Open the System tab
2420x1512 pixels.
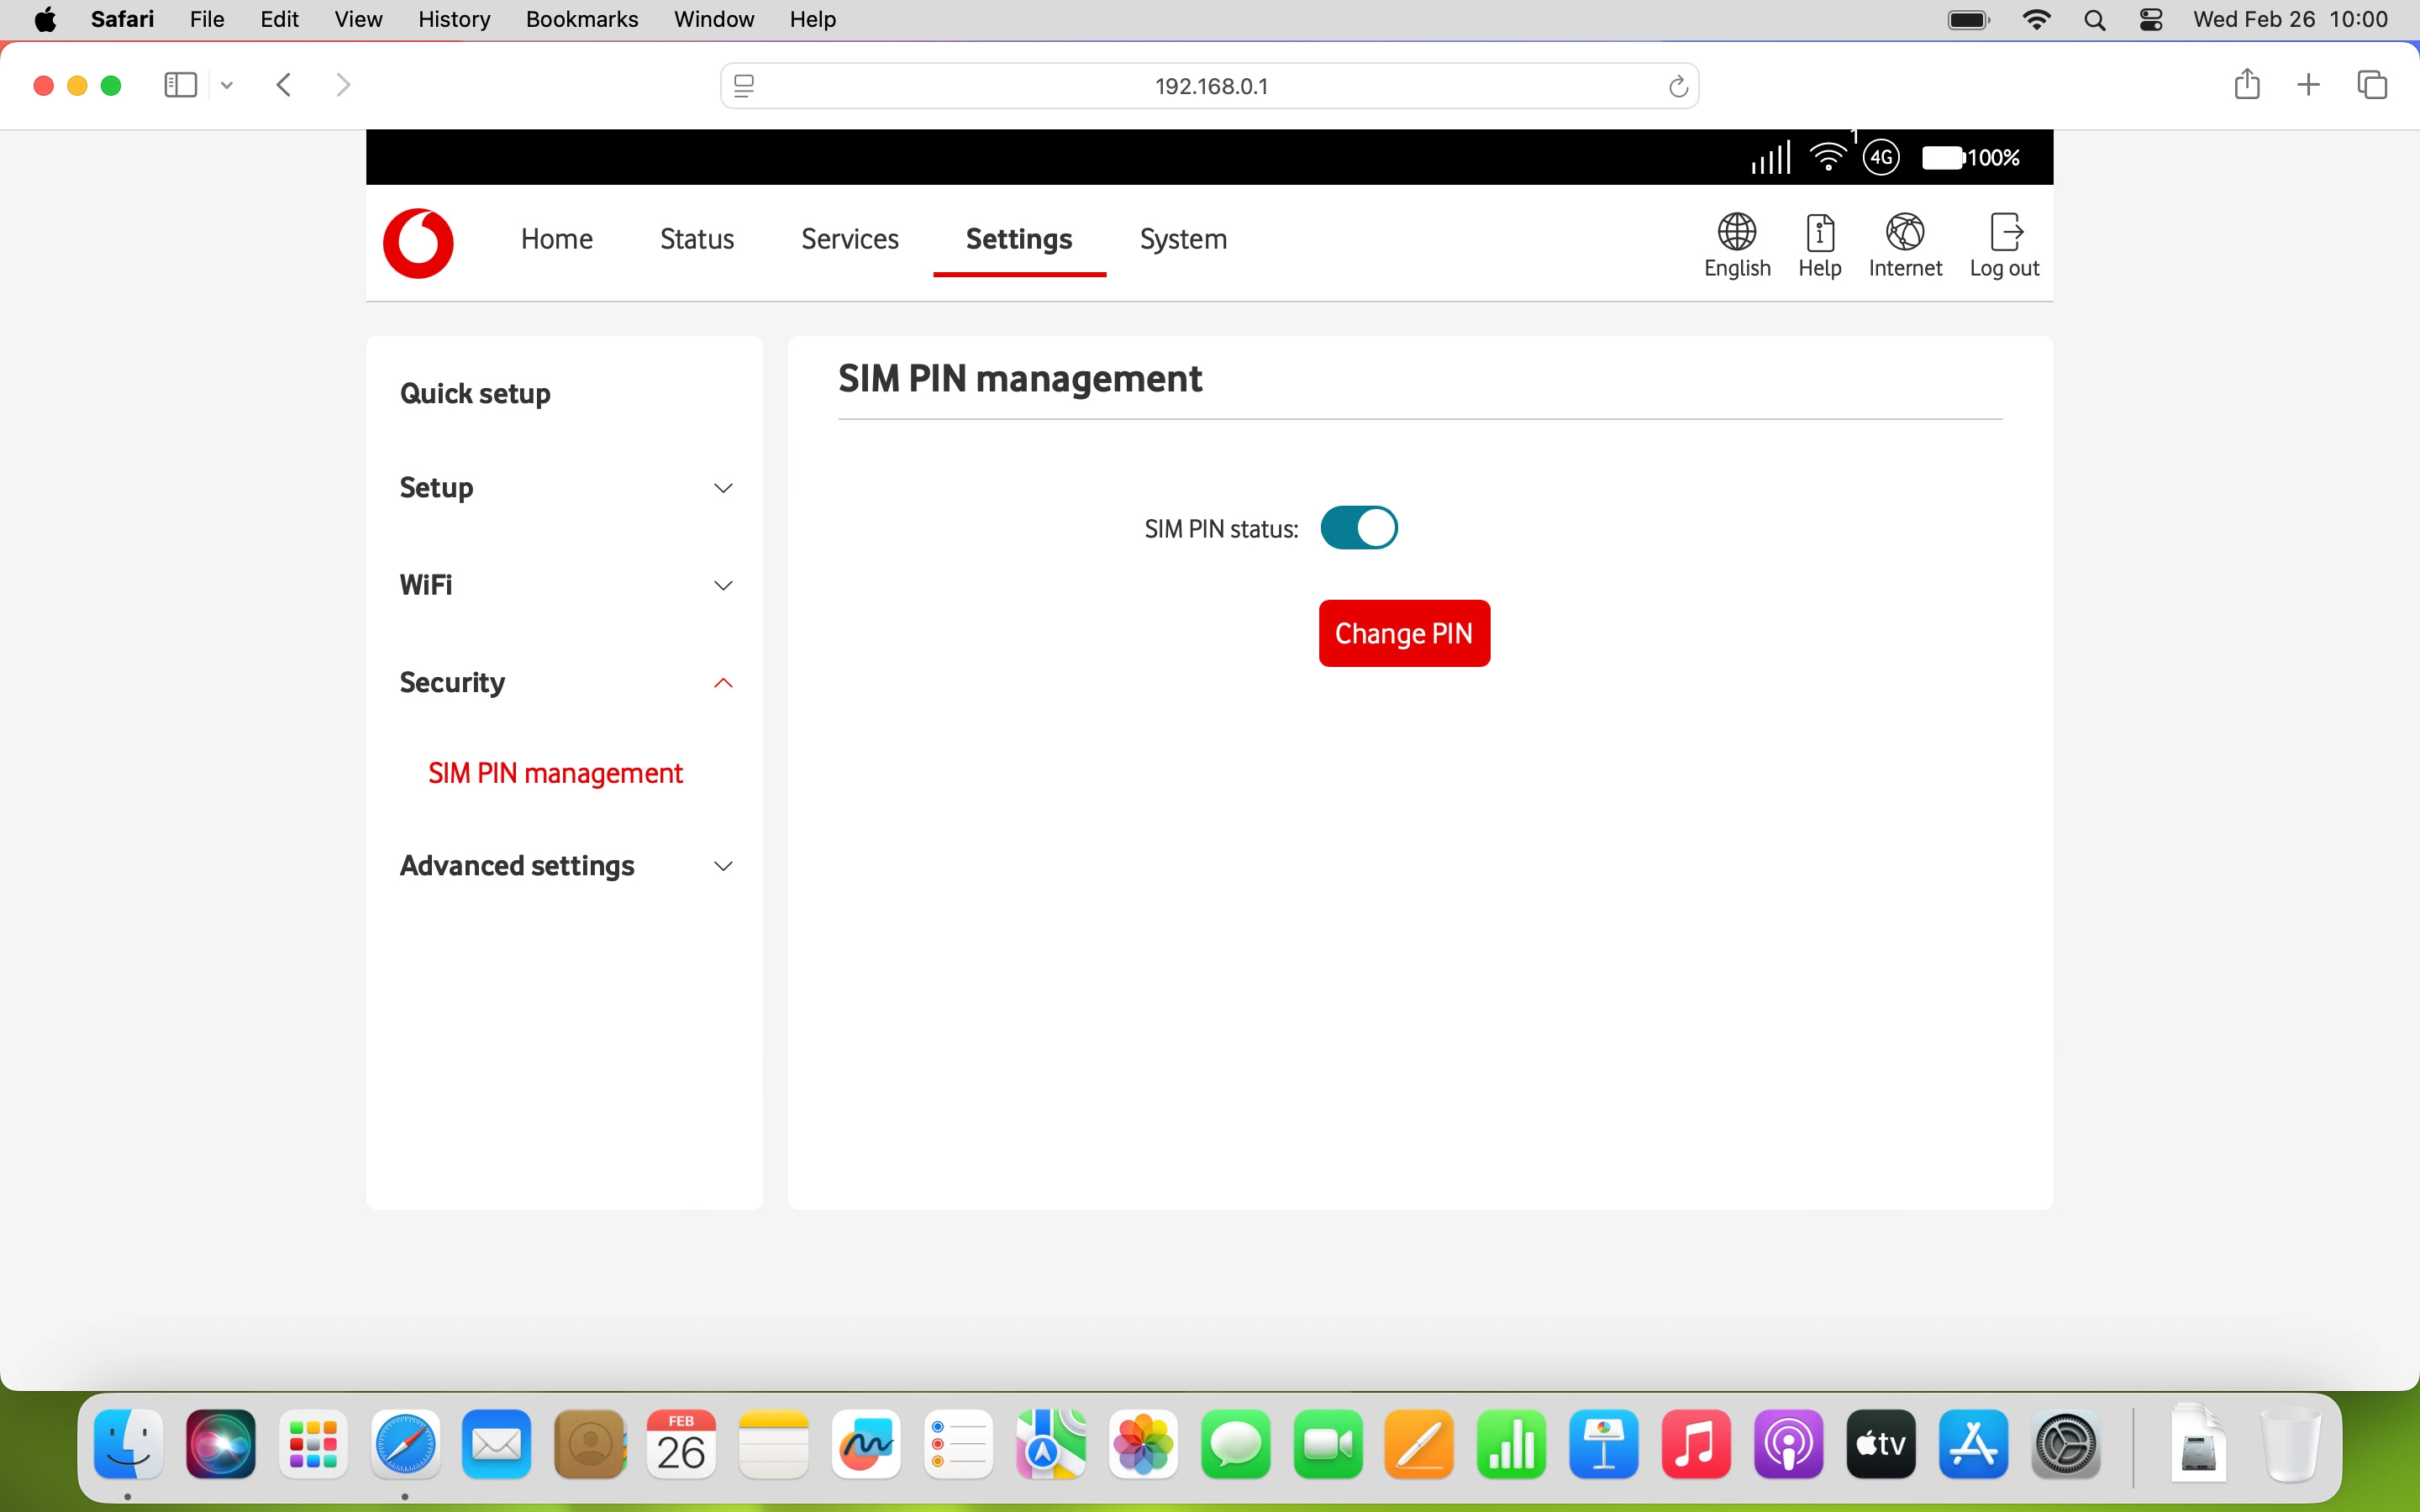1183,239
